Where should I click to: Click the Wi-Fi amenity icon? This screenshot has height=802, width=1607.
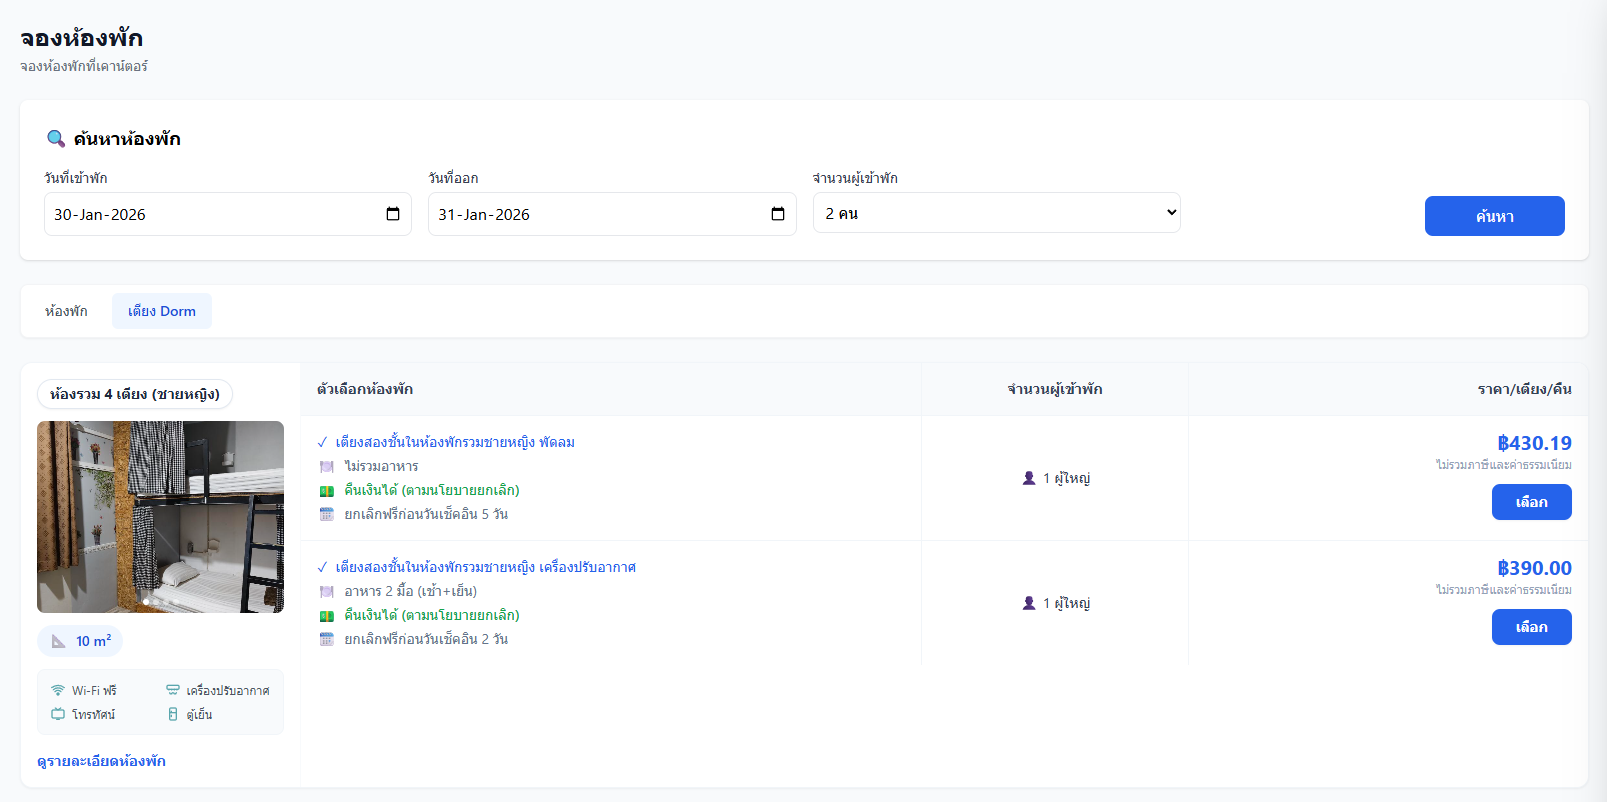(58, 690)
